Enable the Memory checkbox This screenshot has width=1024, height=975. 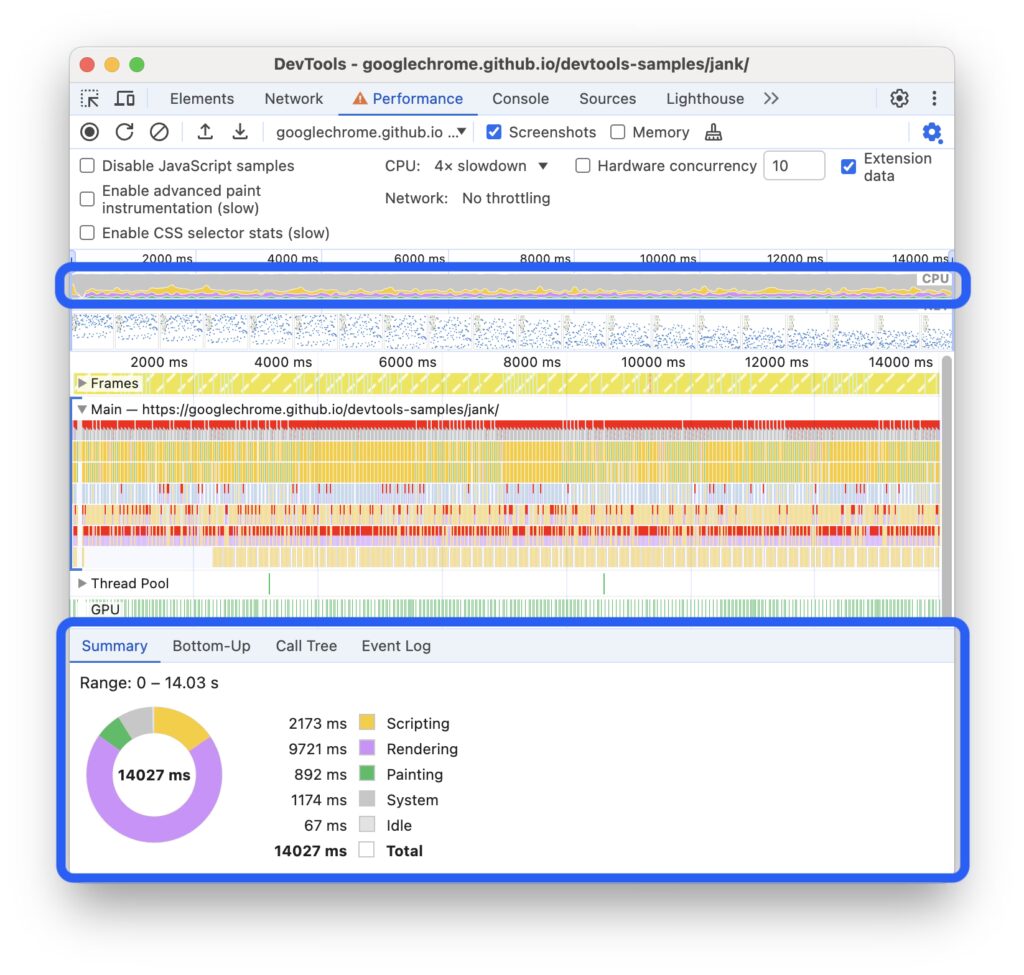coord(618,132)
